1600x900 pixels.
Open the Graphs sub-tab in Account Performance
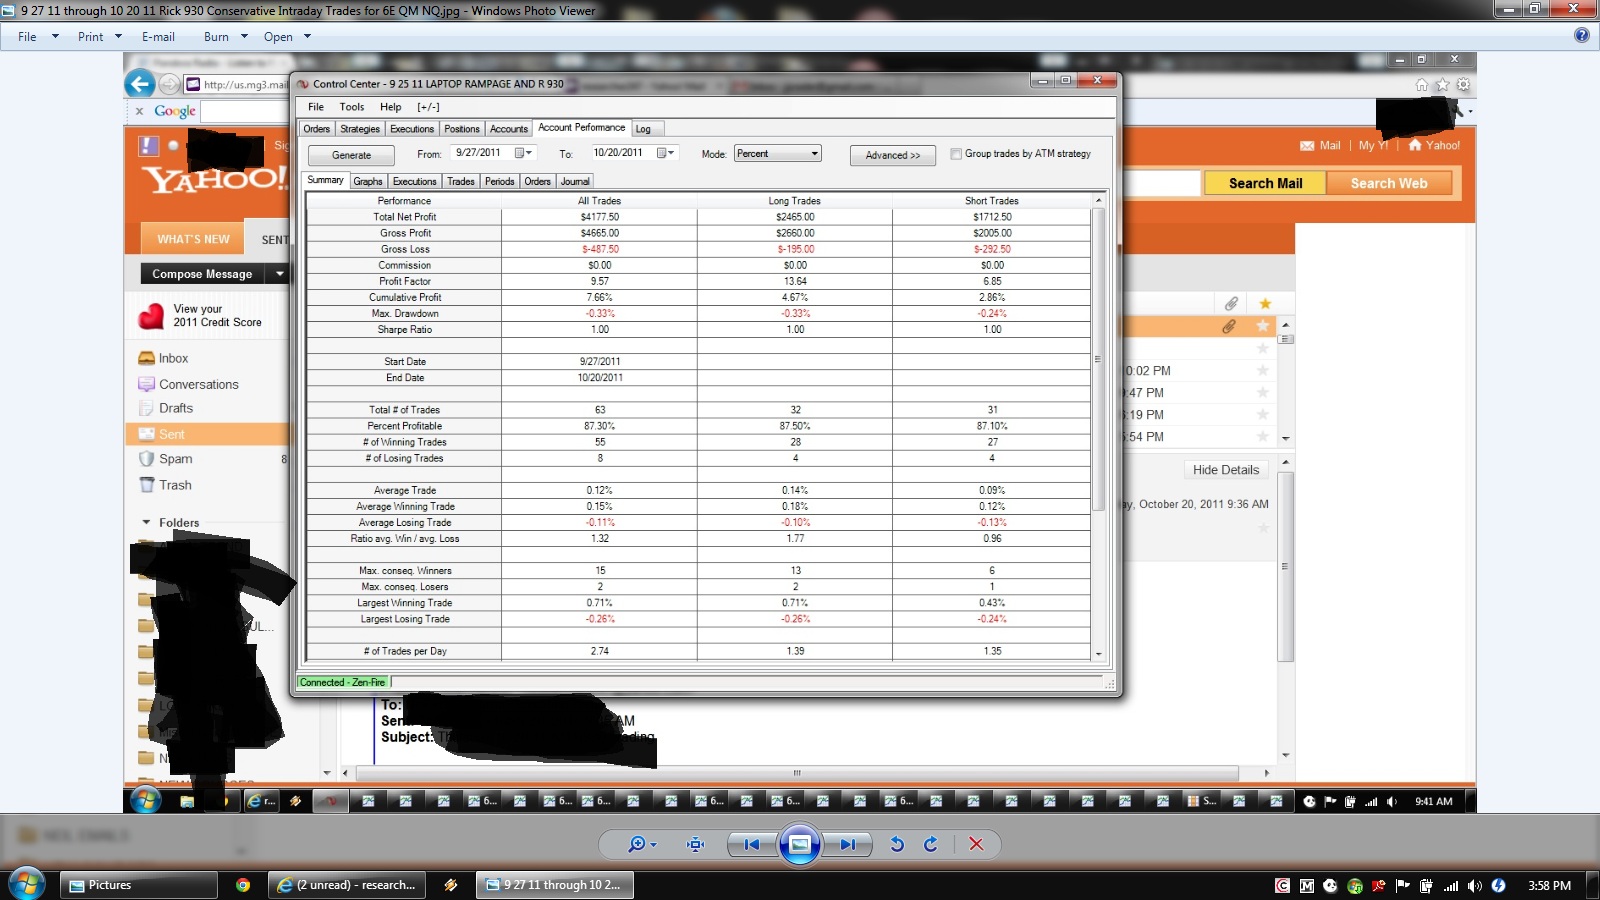(368, 181)
